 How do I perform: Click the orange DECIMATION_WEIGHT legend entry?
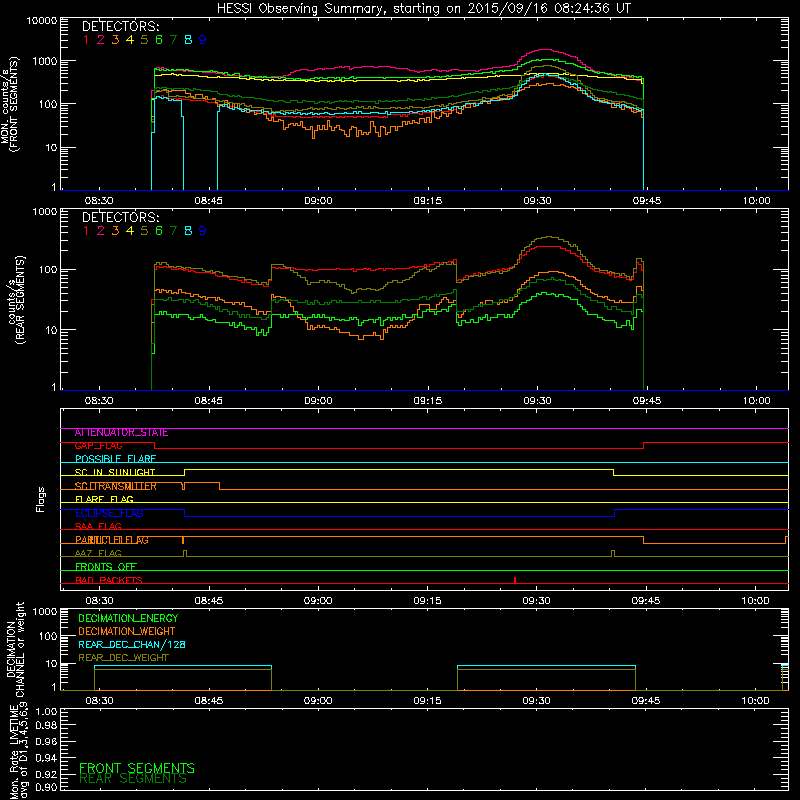pyautogui.click(x=127, y=632)
